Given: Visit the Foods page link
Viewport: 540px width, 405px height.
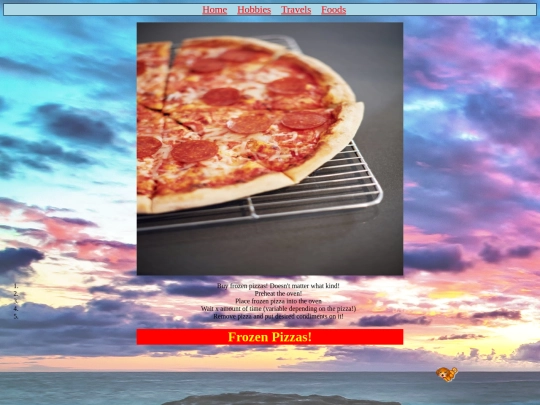Looking at the screenshot, I should coord(334,10).
